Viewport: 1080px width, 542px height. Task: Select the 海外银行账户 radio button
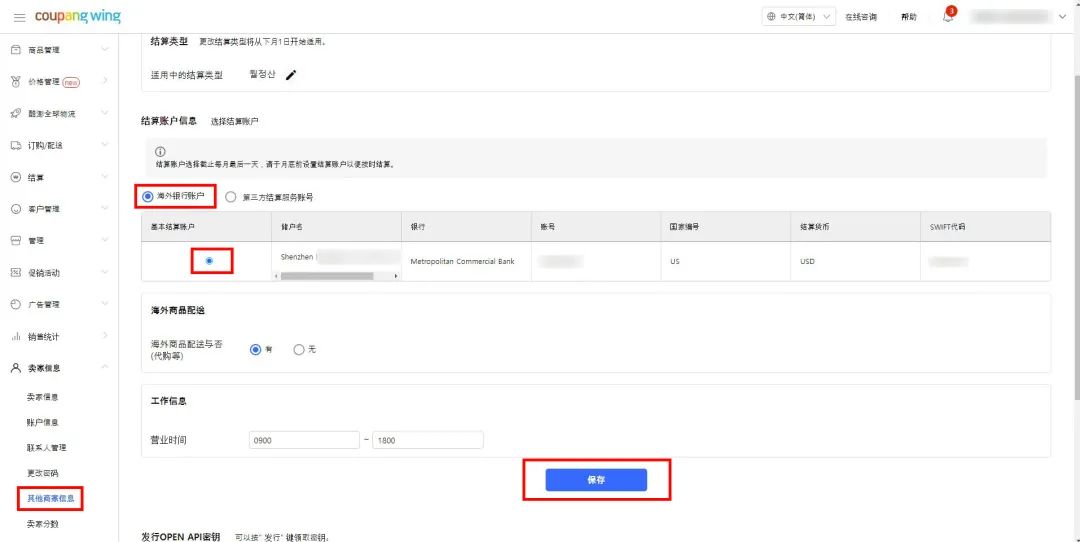[x=148, y=197]
